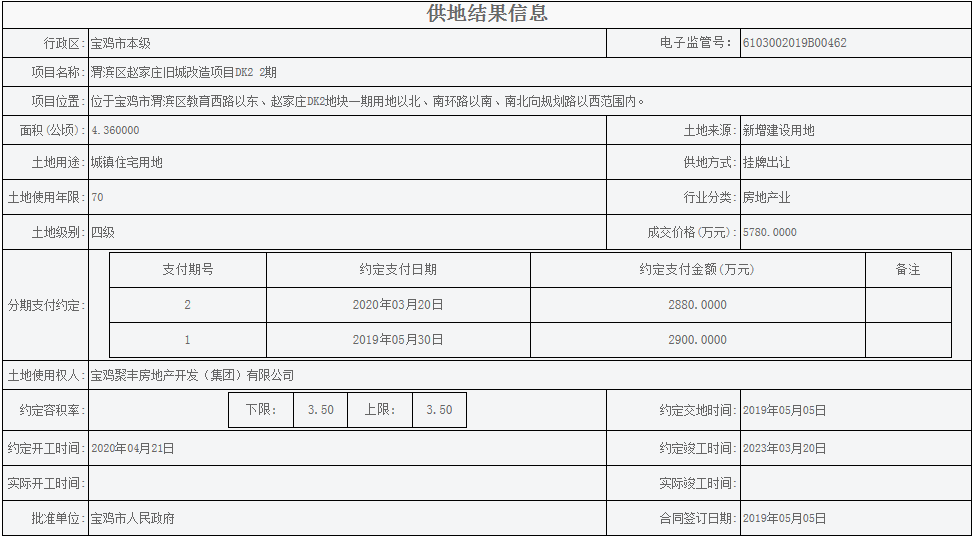The height and width of the screenshot is (538, 974).
Task: Select the 约定竣工时间 date 2023年03月20日
Action: 784,449
